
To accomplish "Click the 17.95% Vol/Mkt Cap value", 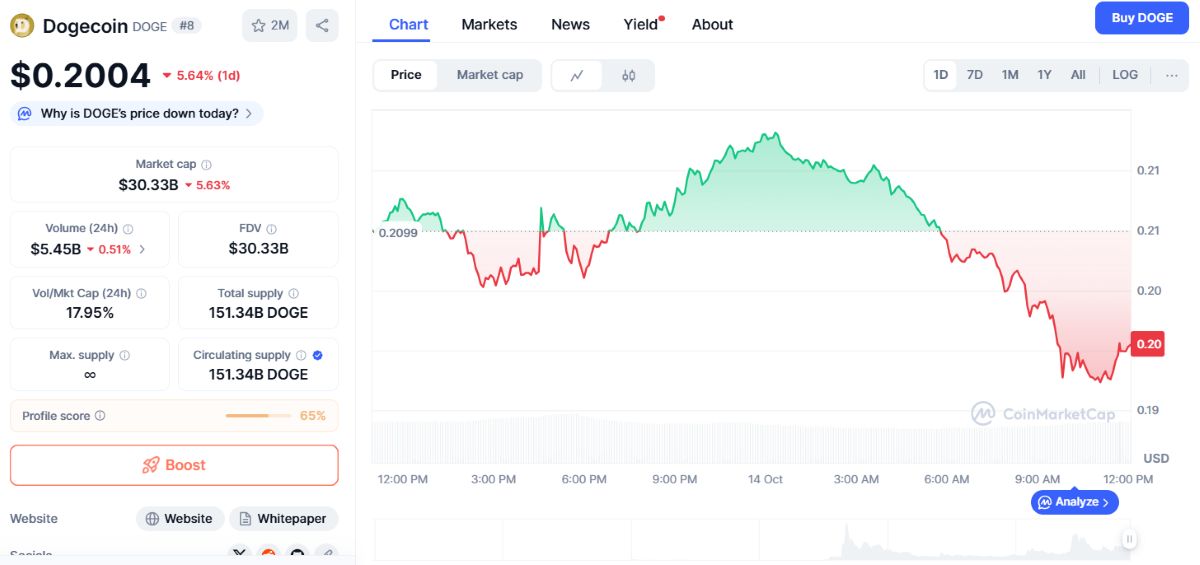I will (90, 313).
